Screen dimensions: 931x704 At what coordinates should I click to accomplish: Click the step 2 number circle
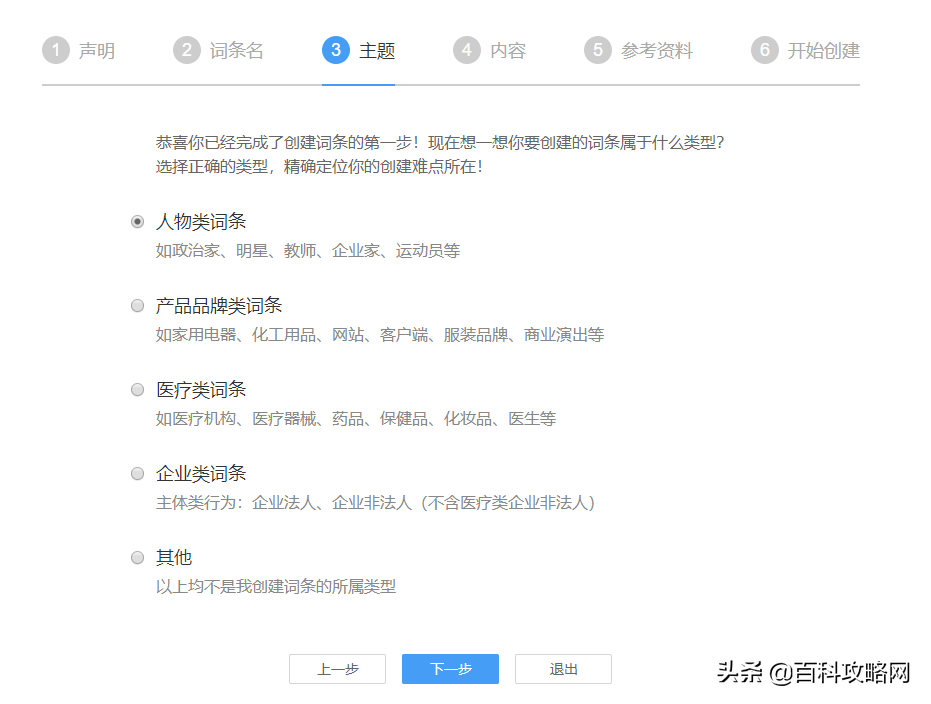pos(187,50)
